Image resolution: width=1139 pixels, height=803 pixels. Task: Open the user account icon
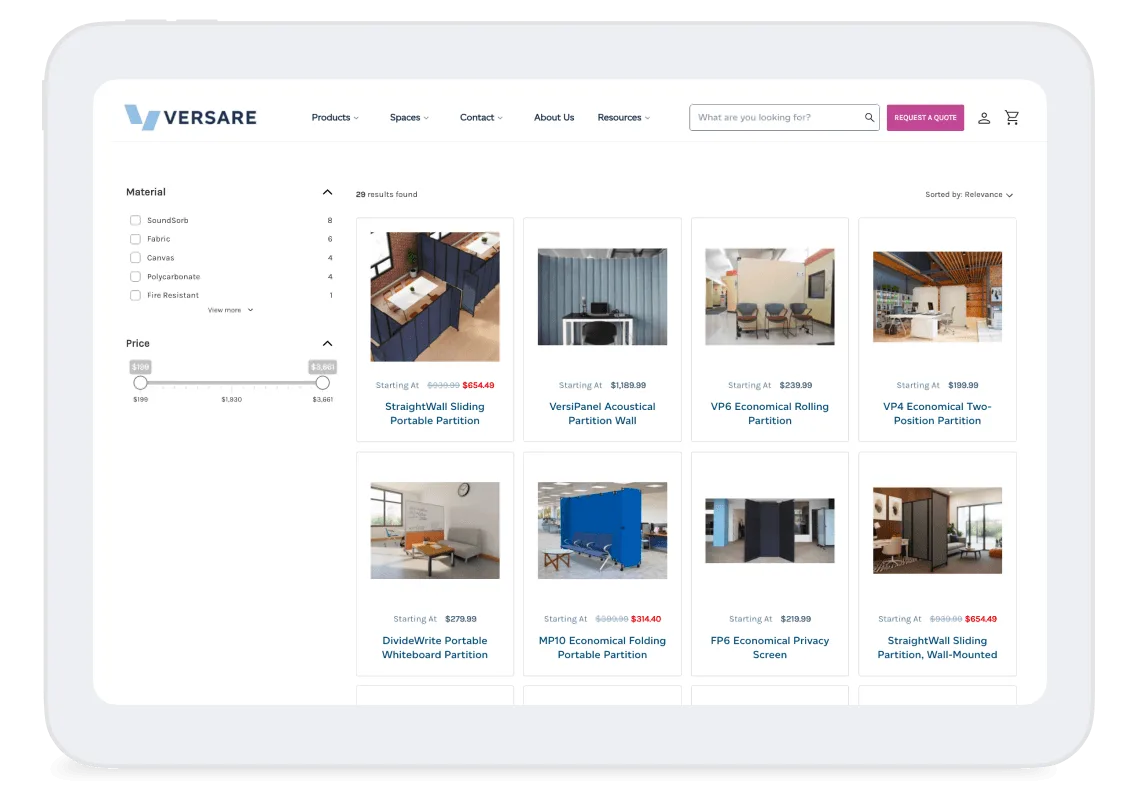click(x=984, y=118)
